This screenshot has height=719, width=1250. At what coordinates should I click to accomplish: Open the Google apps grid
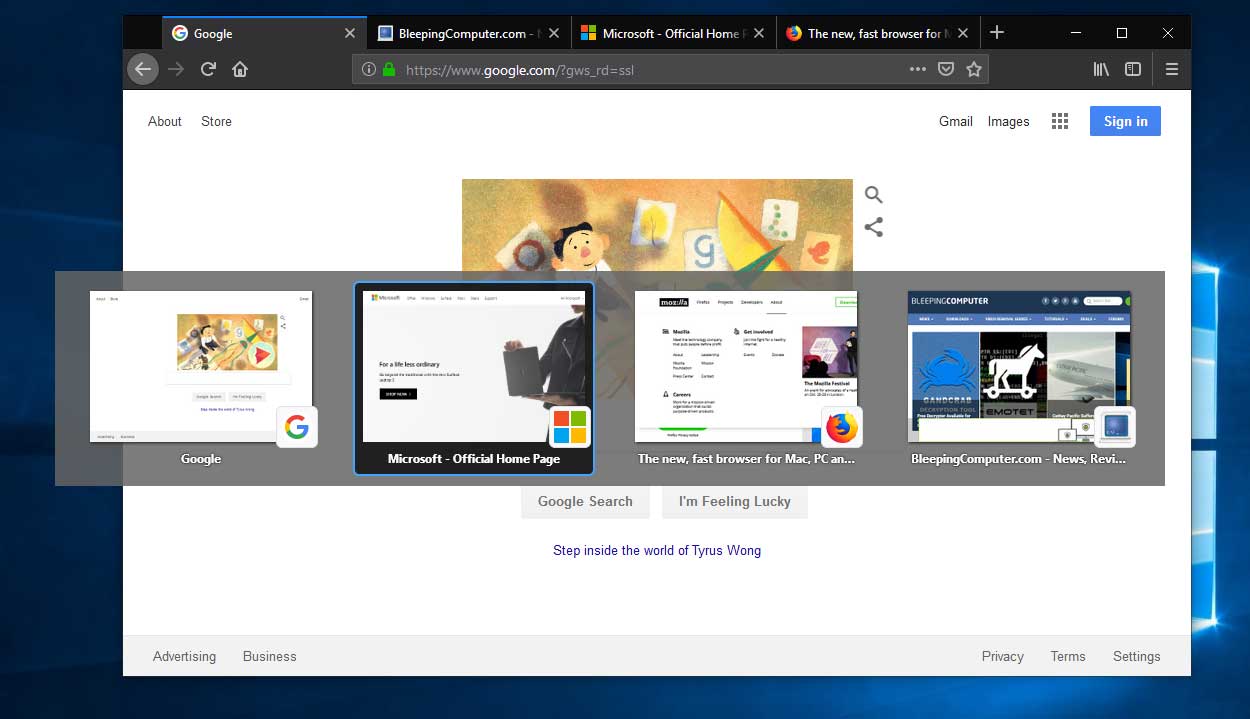pyautogui.click(x=1060, y=121)
